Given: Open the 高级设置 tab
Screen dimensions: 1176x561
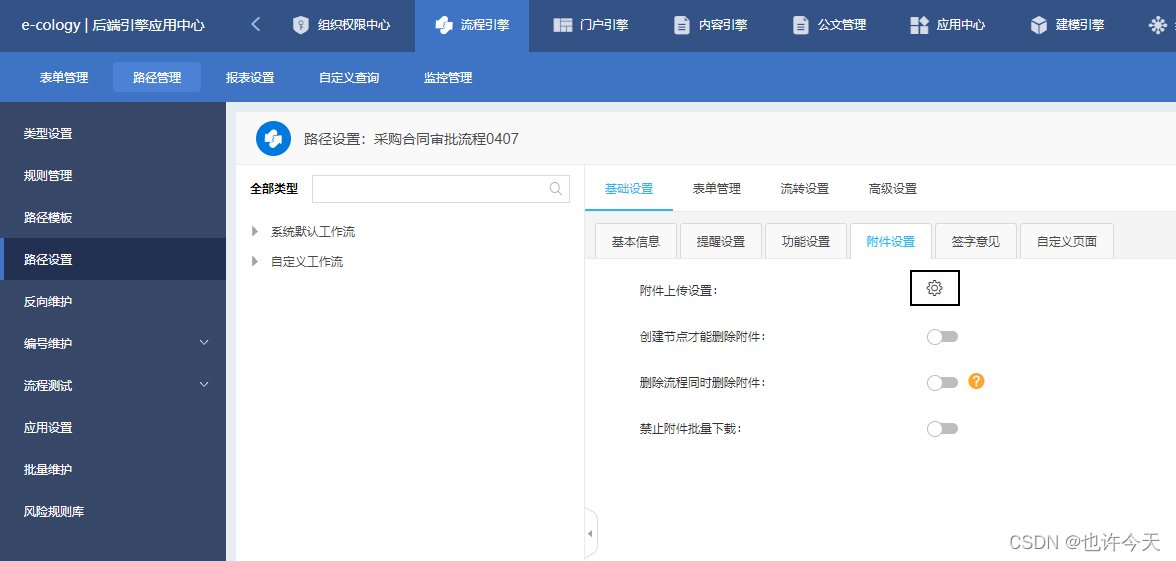Looking at the screenshot, I should click(892, 189).
